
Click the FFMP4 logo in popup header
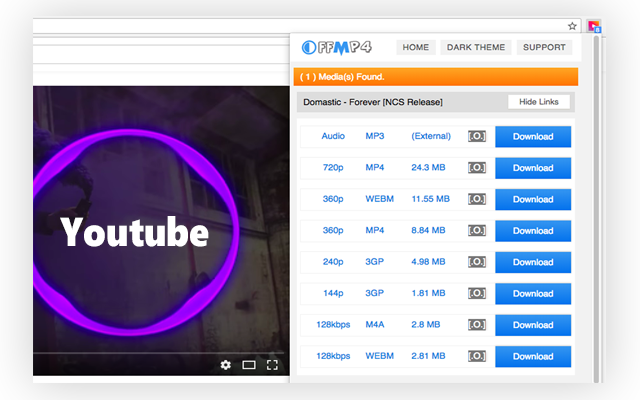point(337,47)
